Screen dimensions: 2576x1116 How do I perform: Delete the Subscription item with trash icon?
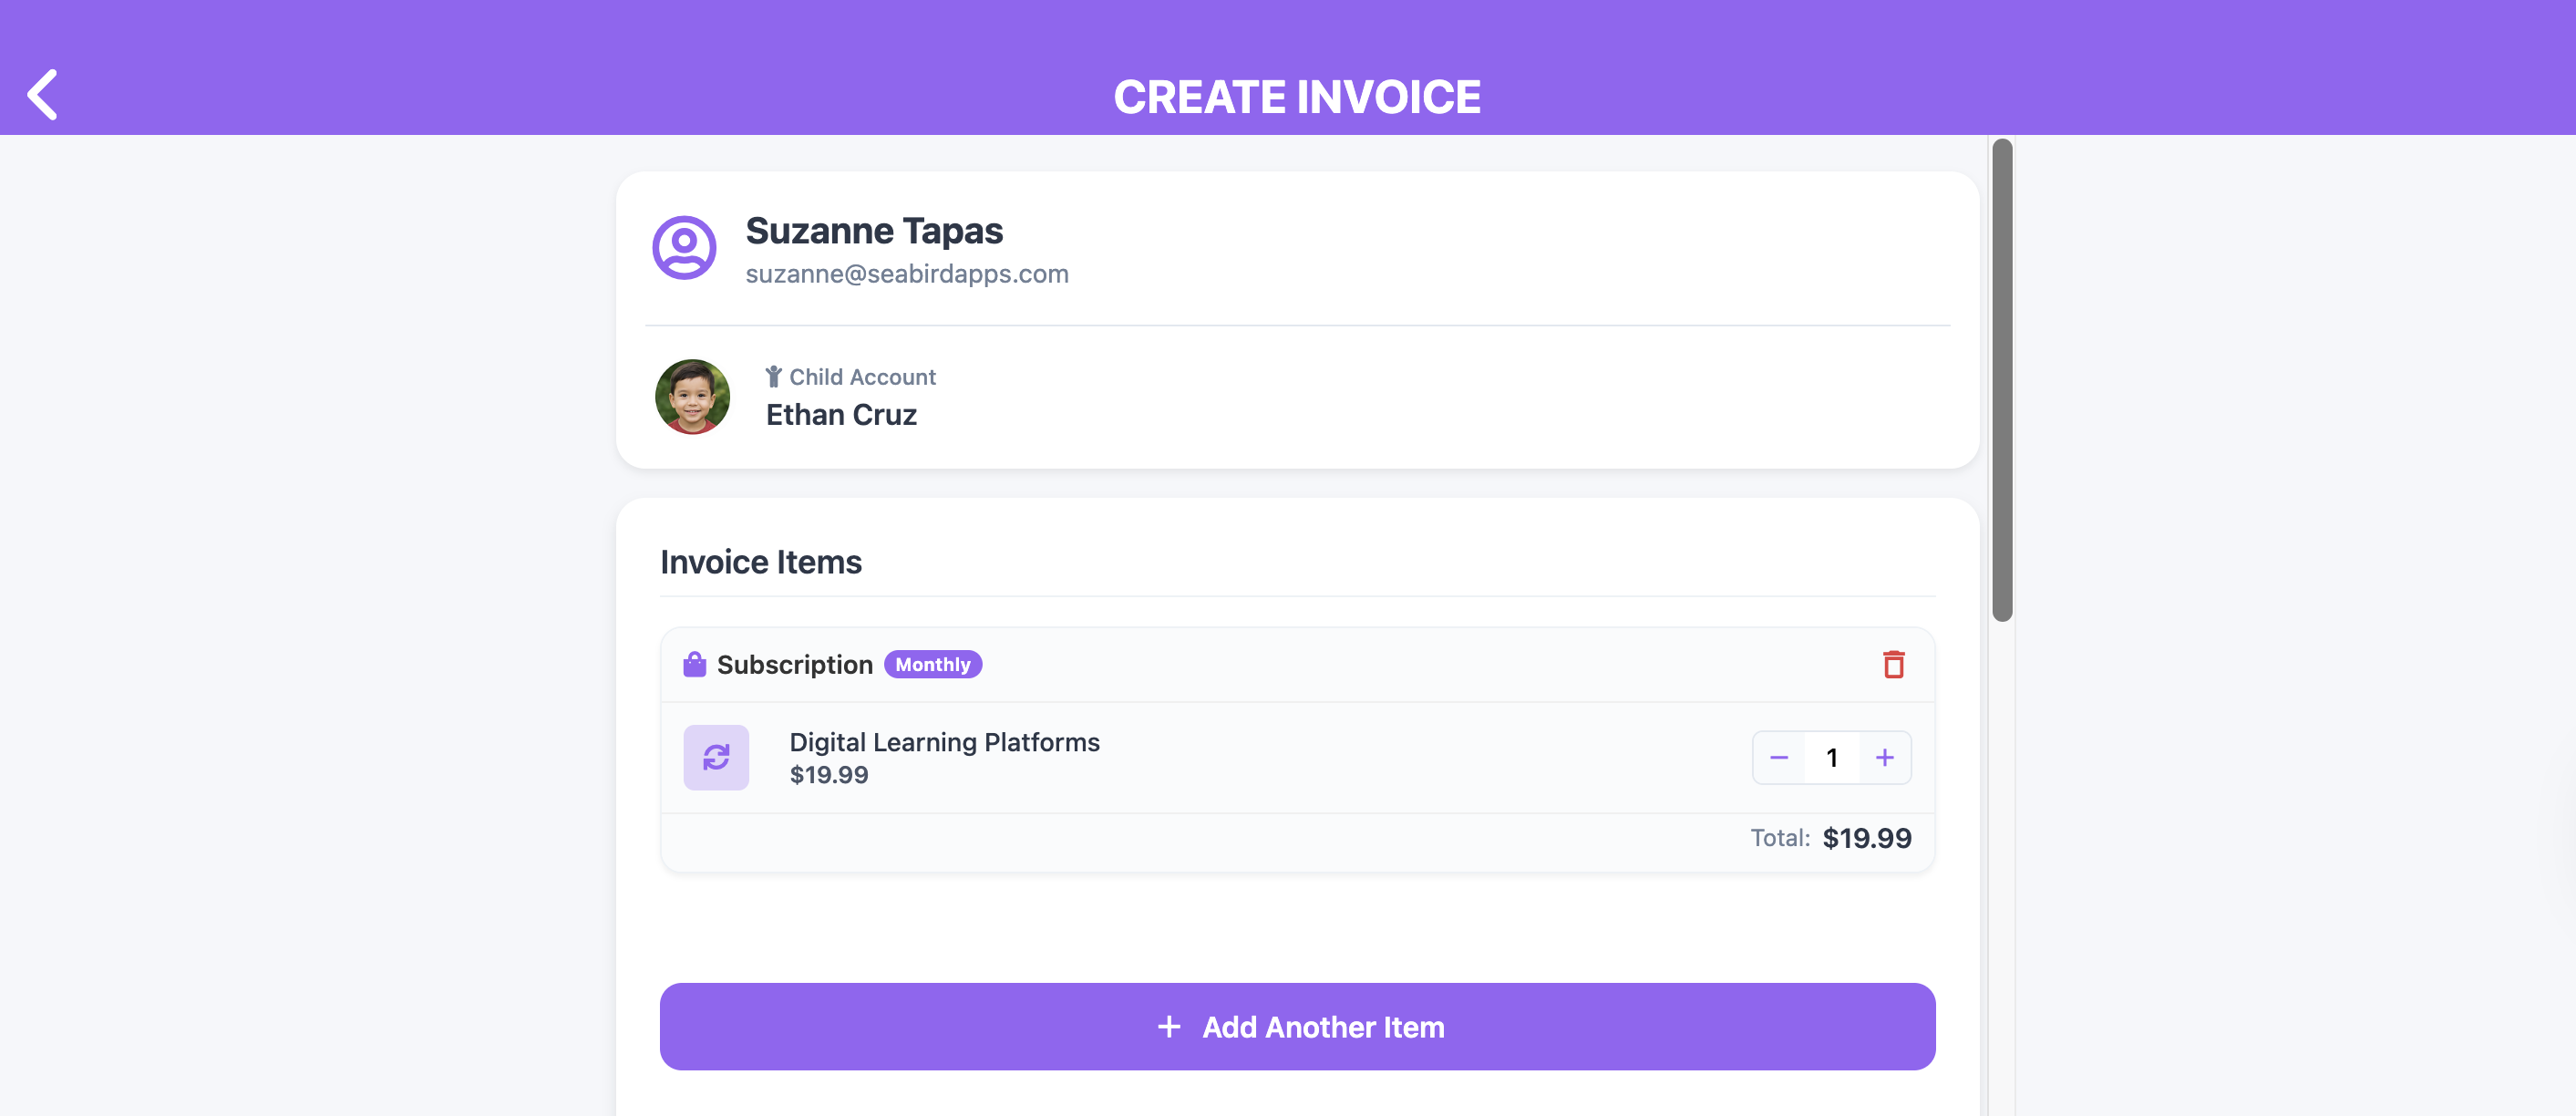click(1893, 665)
